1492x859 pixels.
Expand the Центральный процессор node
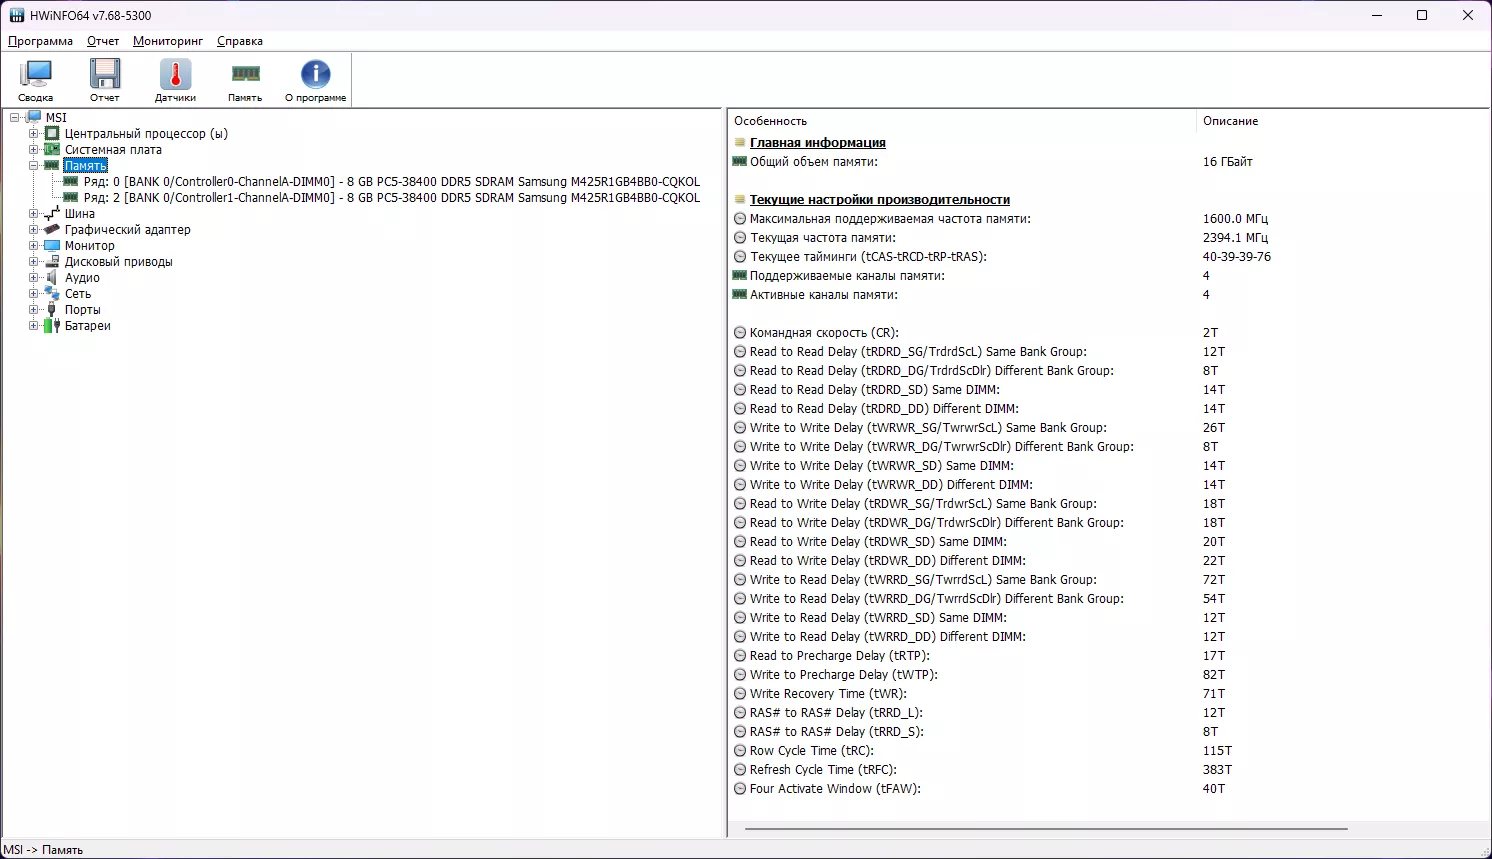(x=34, y=134)
